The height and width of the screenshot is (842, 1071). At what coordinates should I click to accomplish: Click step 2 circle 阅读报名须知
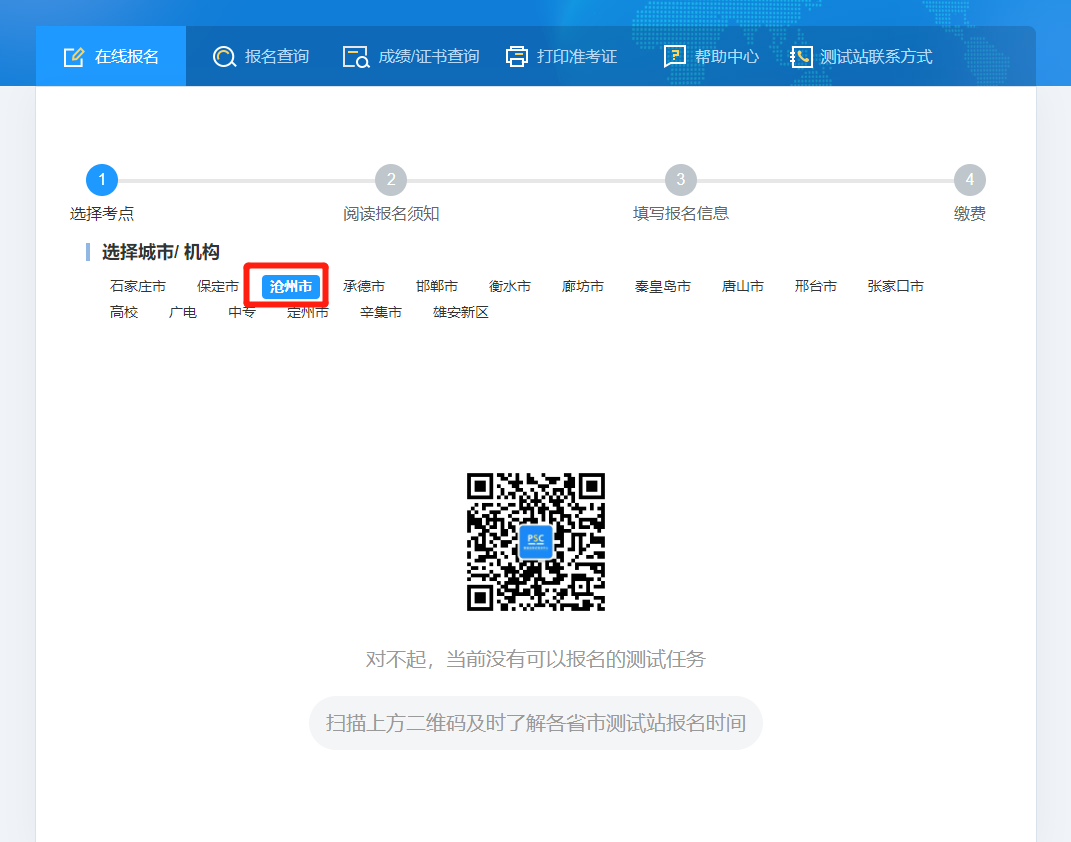coord(391,180)
